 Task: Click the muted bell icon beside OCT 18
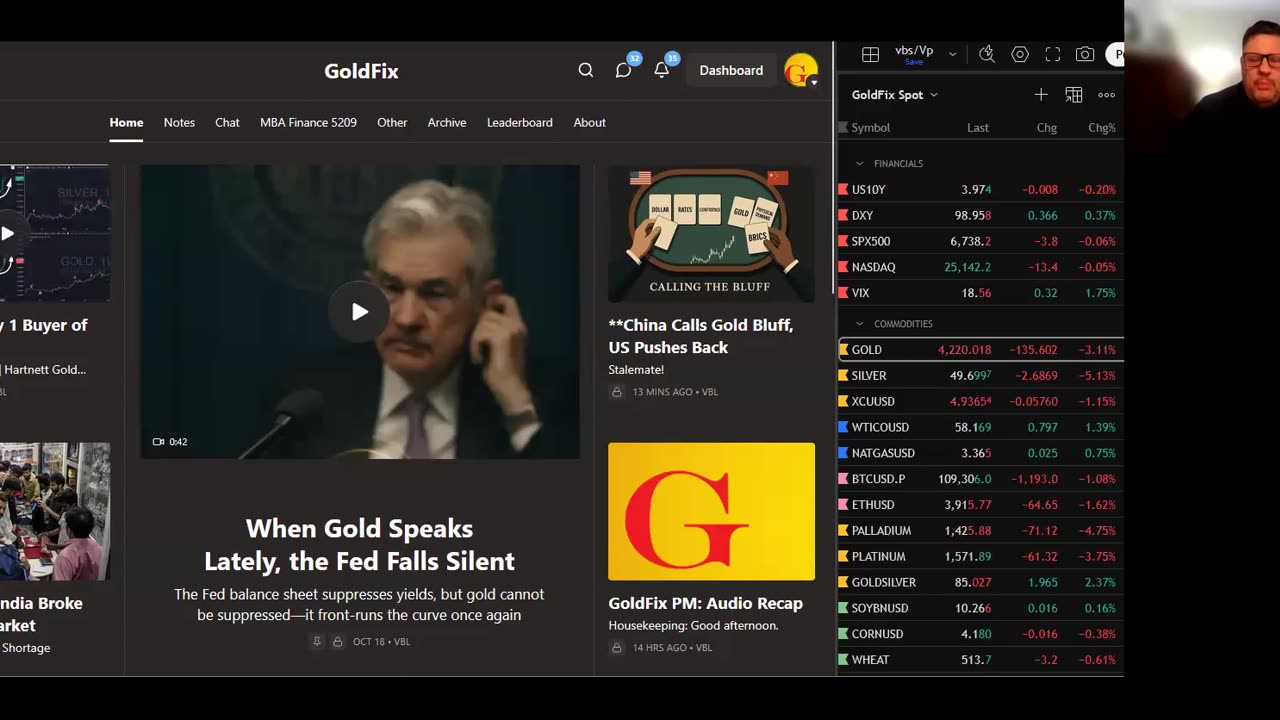click(x=317, y=642)
